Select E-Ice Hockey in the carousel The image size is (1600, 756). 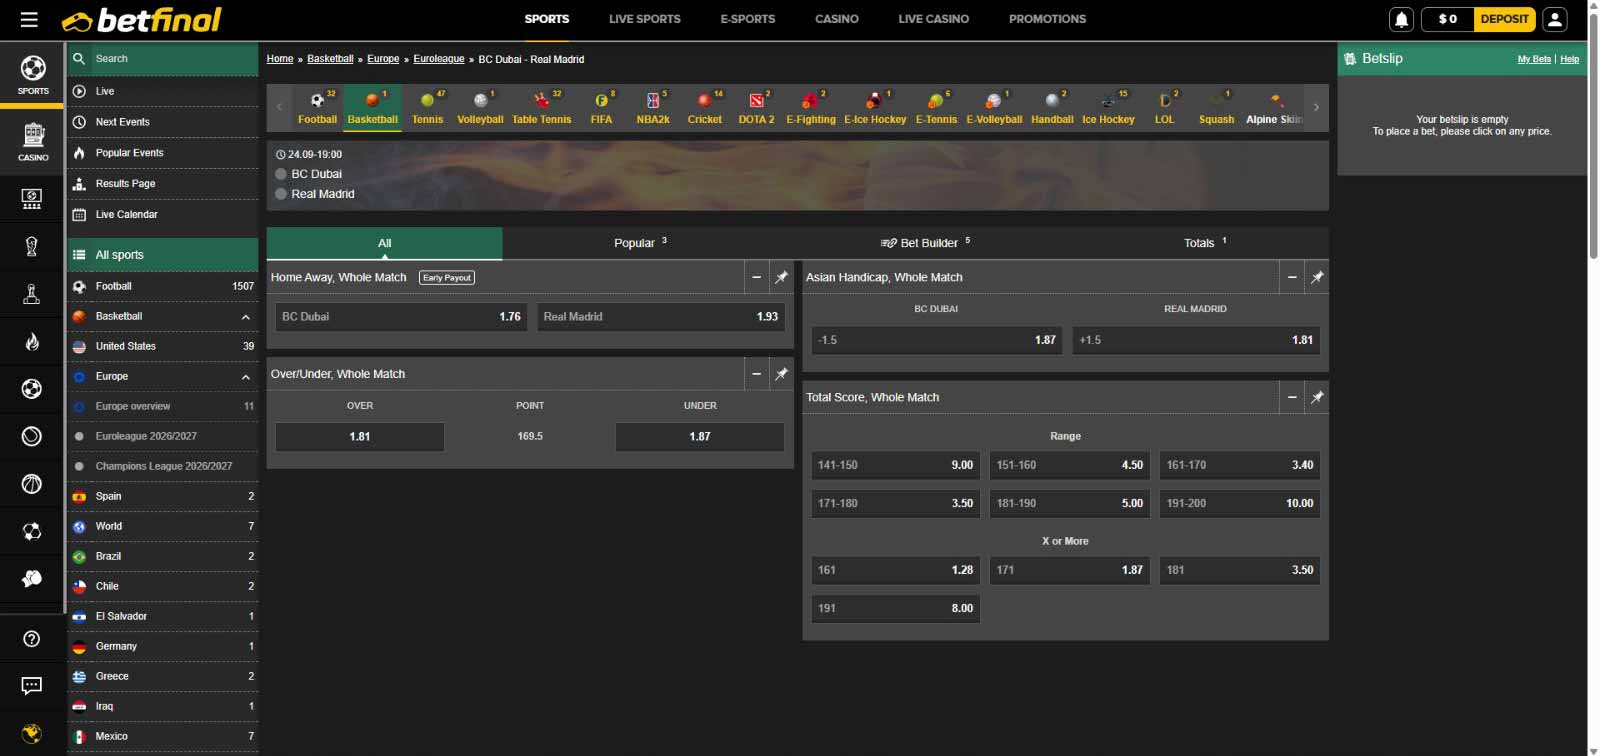(x=875, y=107)
